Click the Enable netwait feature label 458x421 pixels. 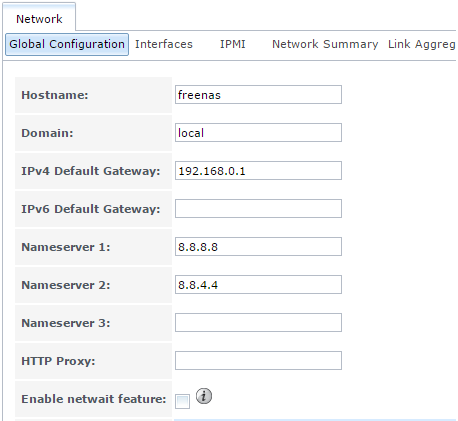tap(94, 399)
